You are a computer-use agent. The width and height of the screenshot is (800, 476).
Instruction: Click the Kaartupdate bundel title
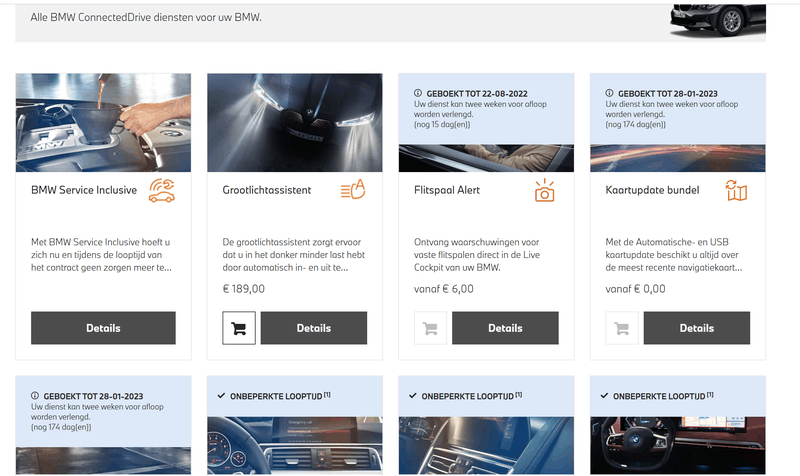(652, 190)
